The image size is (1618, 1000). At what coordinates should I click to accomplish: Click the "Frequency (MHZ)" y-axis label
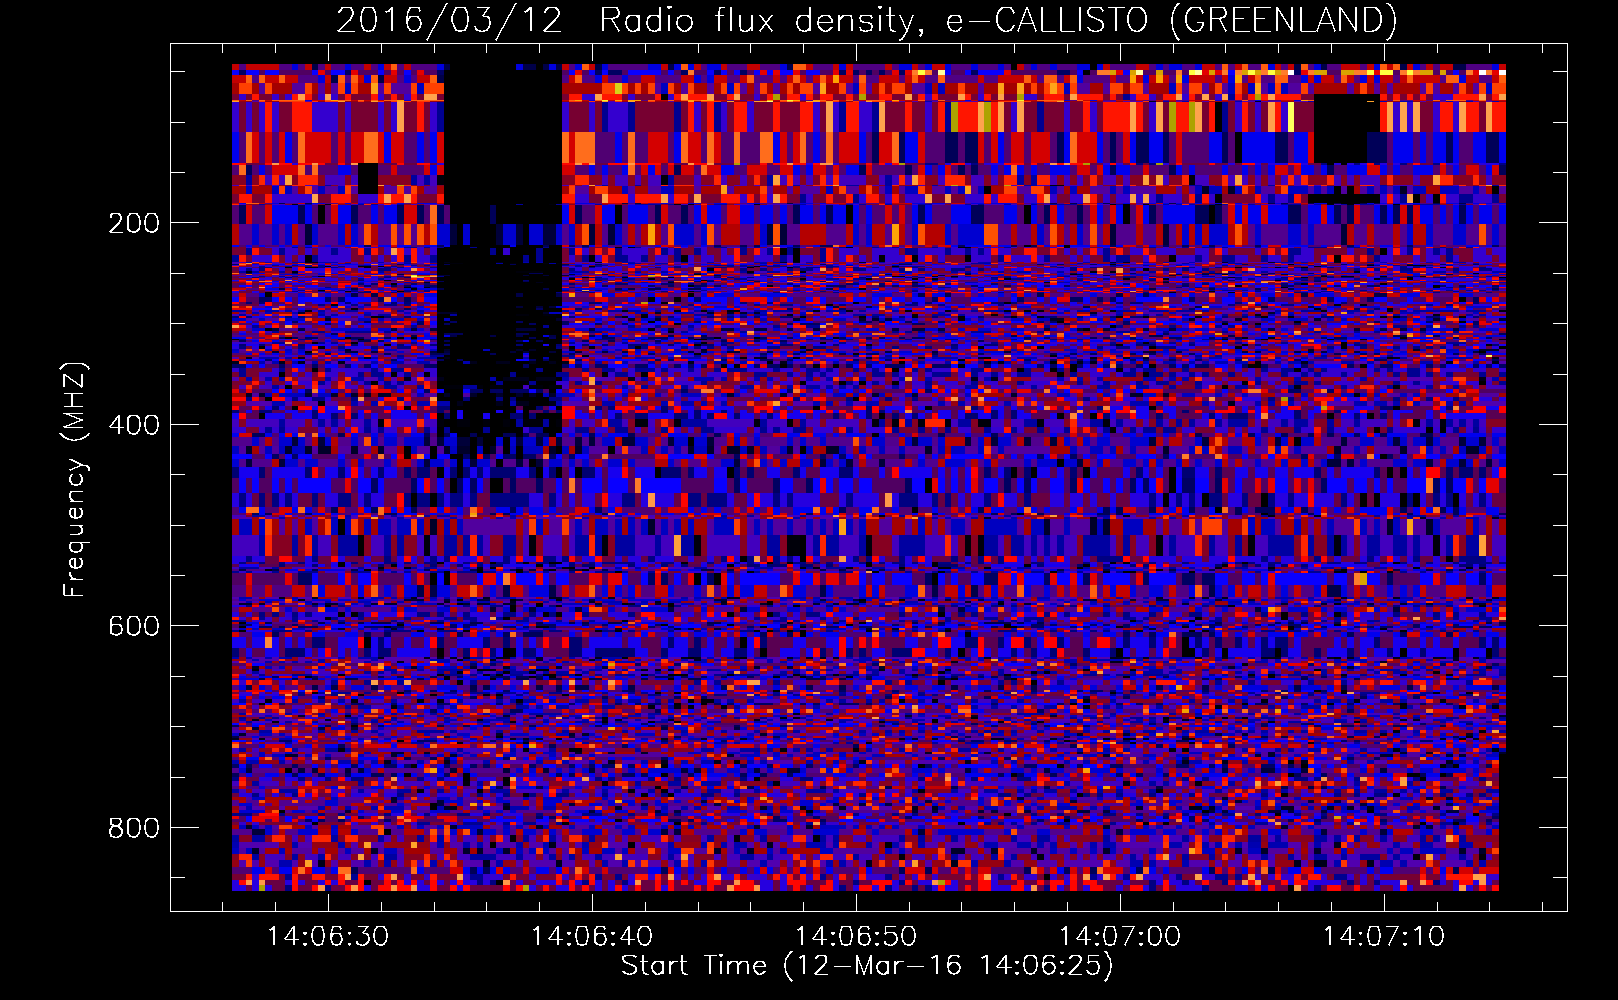coord(74,479)
